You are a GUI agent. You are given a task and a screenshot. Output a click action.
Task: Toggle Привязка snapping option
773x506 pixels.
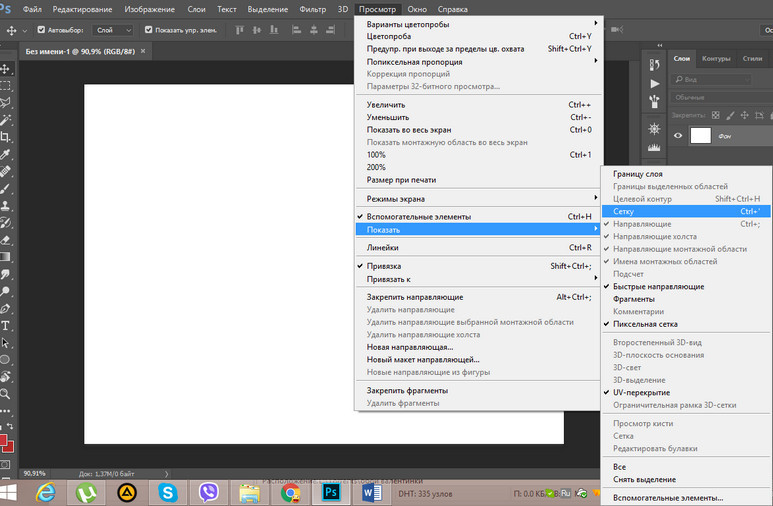click(x=478, y=266)
